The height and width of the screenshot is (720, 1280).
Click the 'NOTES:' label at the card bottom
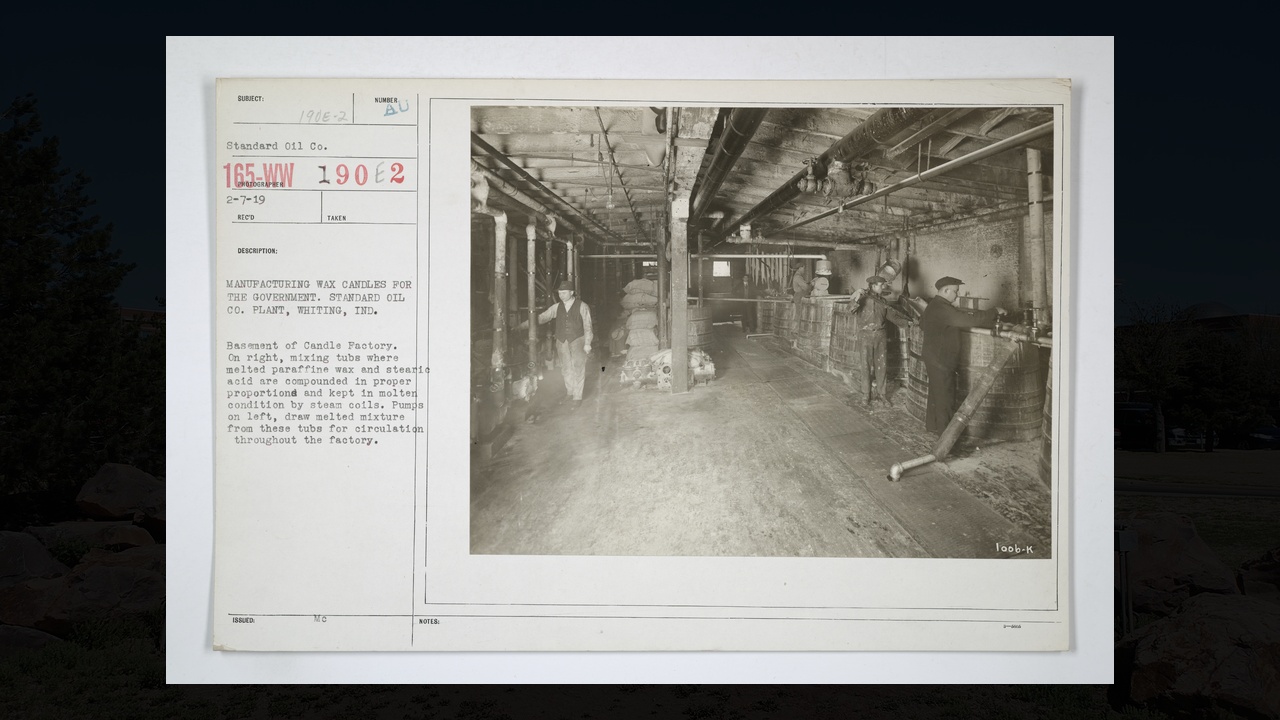(x=429, y=622)
